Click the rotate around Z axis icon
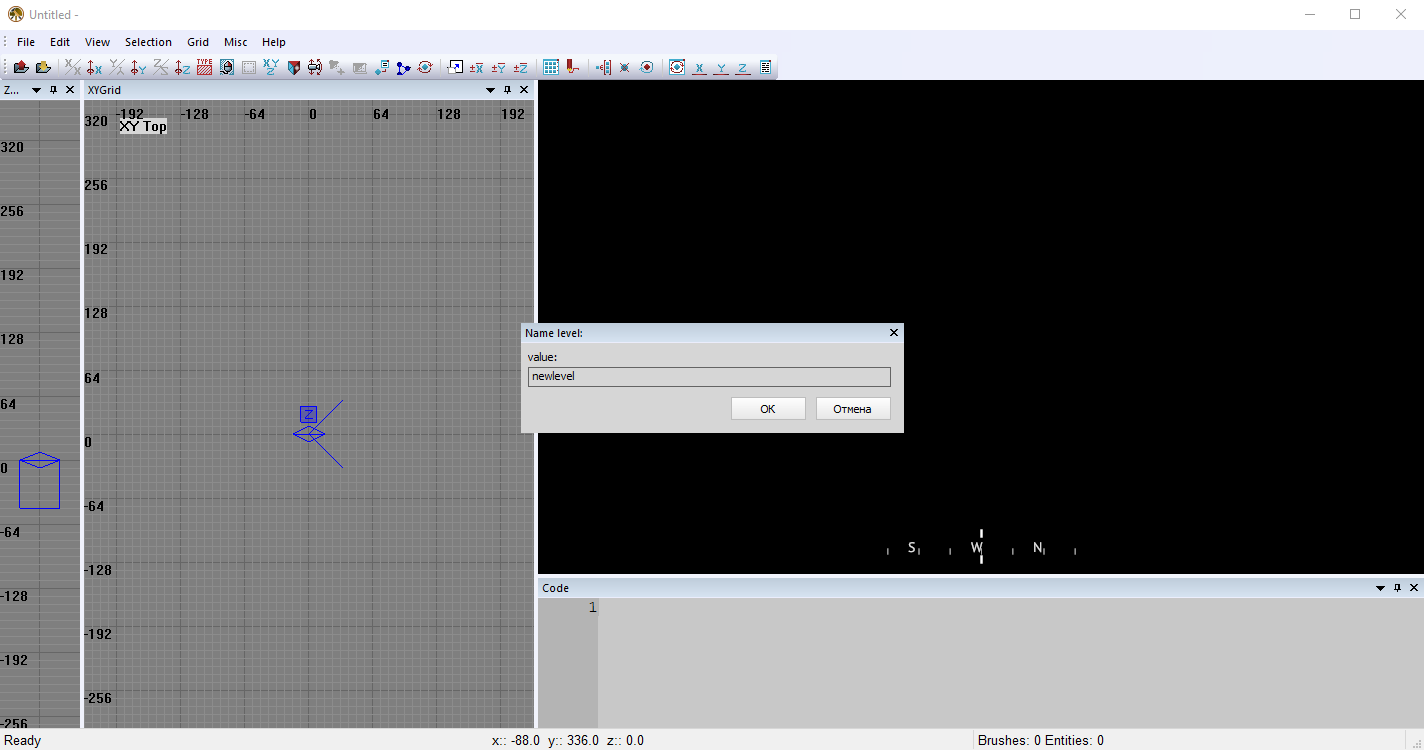This screenshot has width=1424, height=750. click(182, 67)
